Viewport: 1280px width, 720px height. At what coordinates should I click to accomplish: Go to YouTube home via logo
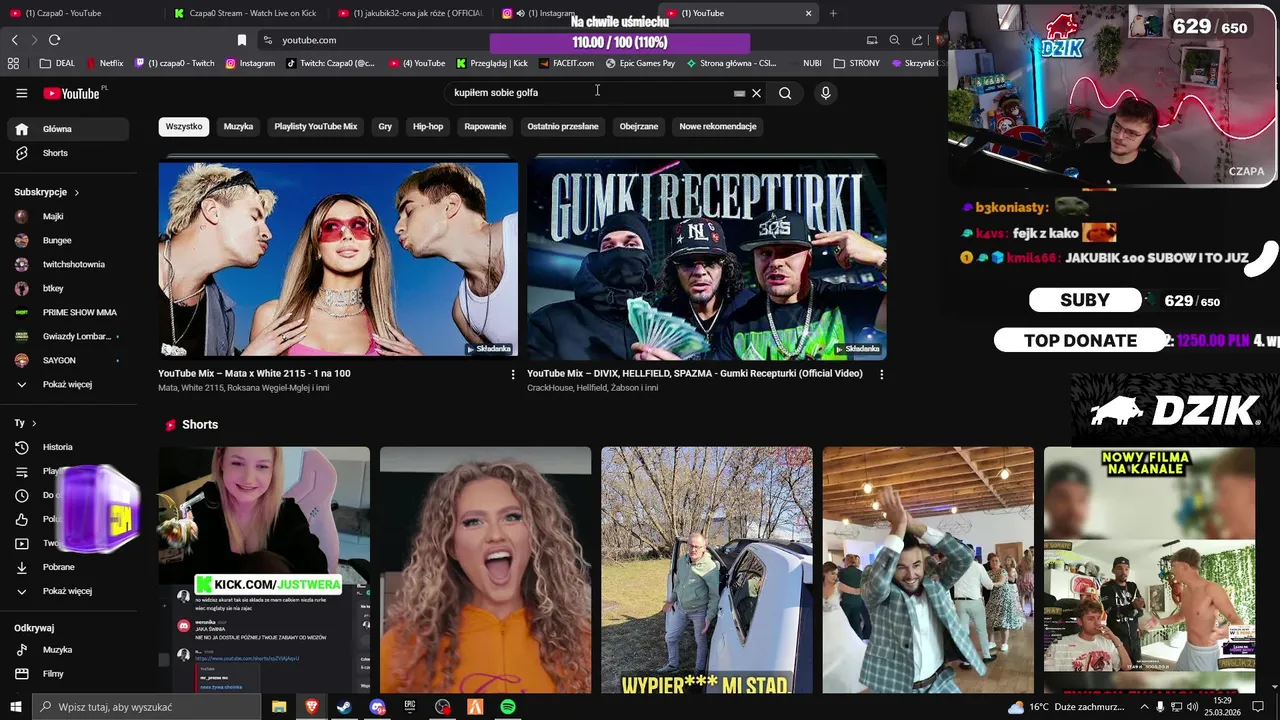(x=72, y=93)
